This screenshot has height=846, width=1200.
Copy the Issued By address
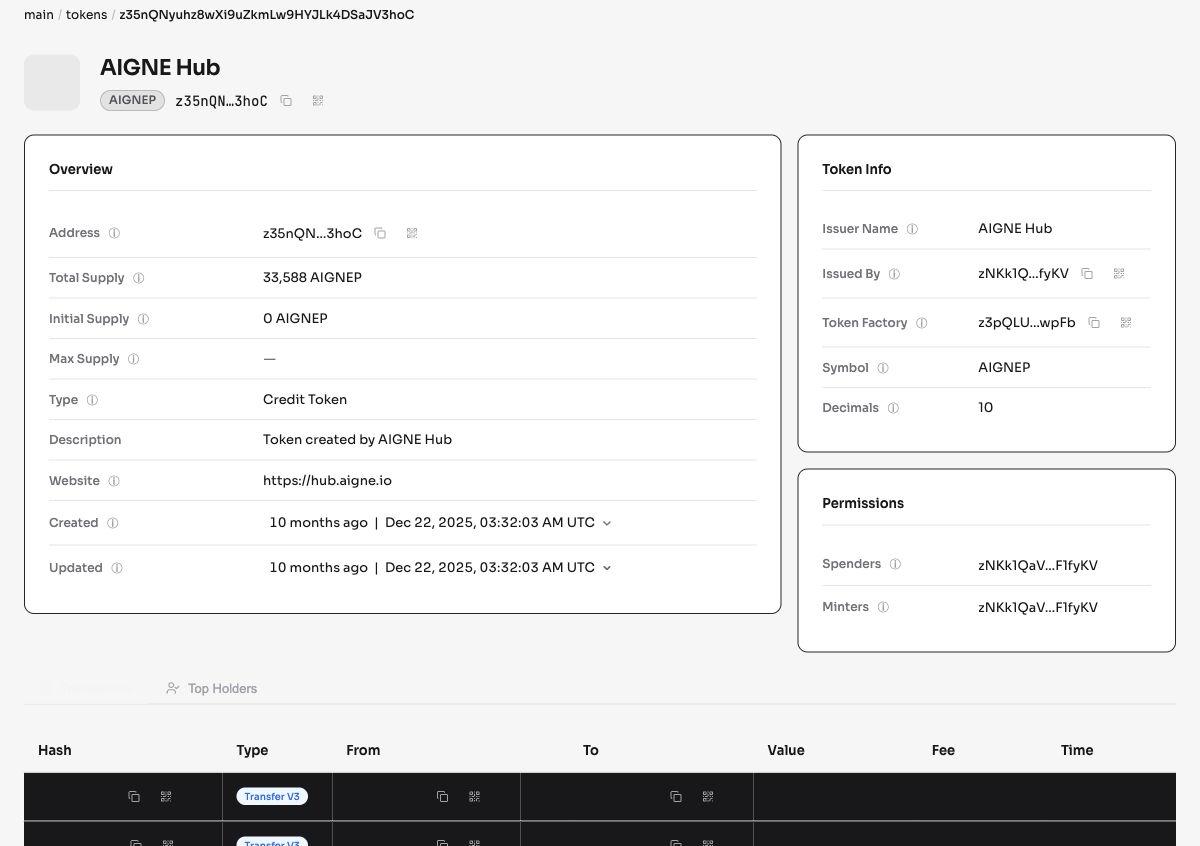1087,274
